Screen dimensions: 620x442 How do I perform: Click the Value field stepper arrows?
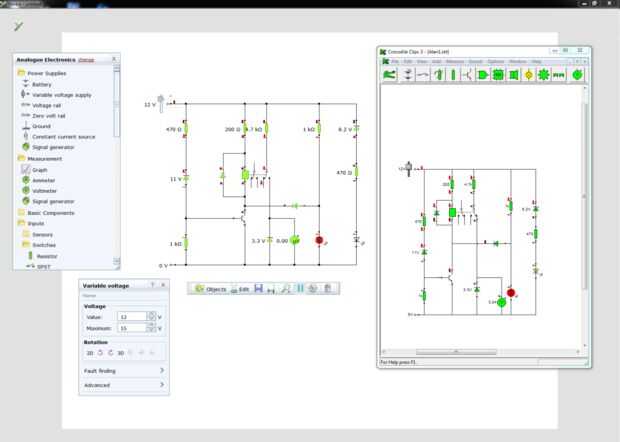pos(151,316)
